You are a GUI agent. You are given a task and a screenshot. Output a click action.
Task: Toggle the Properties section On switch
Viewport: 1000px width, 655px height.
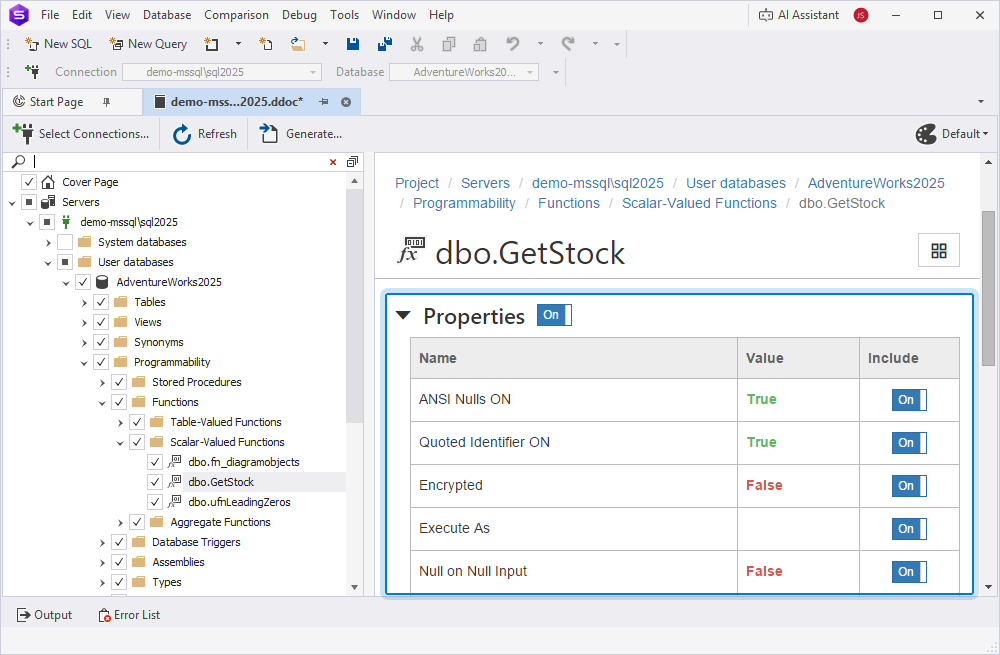point(554,315)
